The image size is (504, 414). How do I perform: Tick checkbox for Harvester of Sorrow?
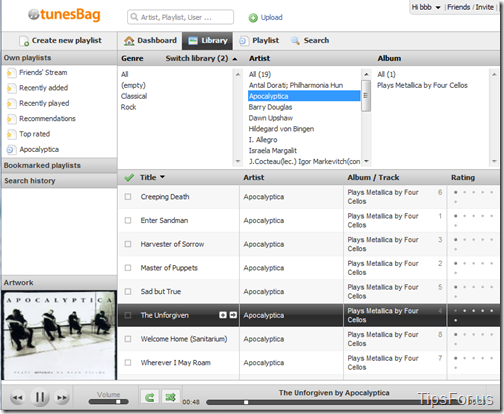point(128,244)
